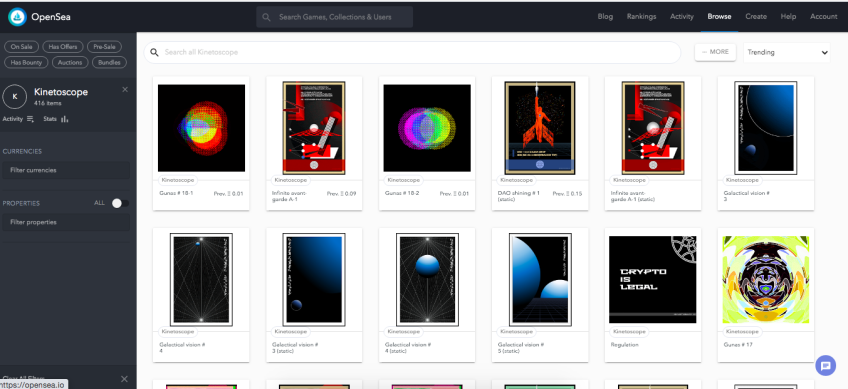Click the magnifier icon in Kinetoscope search

point(154,52)
